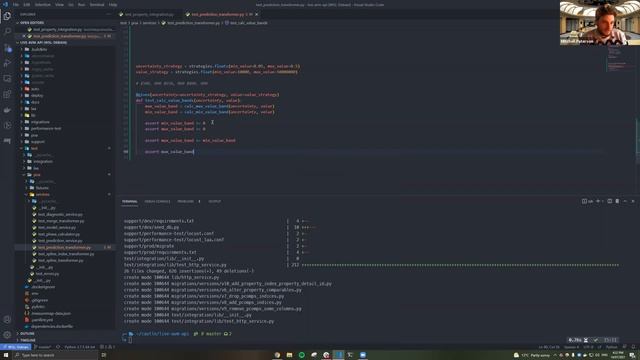Close the terminal panel
This screenshot has height=360, width=640.
tap(633, 201)
